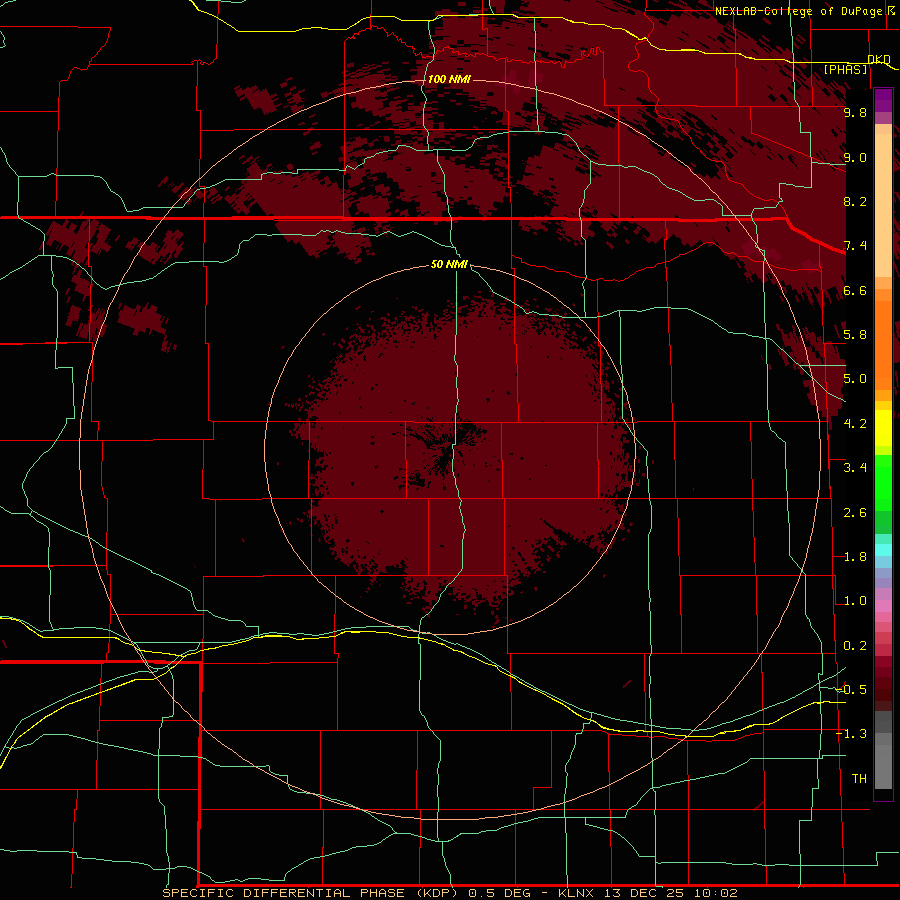Click the Specific Differential Phase (KDP) caption
The image size is (900, 900).
pyautogui.click(x=311, y=893)
